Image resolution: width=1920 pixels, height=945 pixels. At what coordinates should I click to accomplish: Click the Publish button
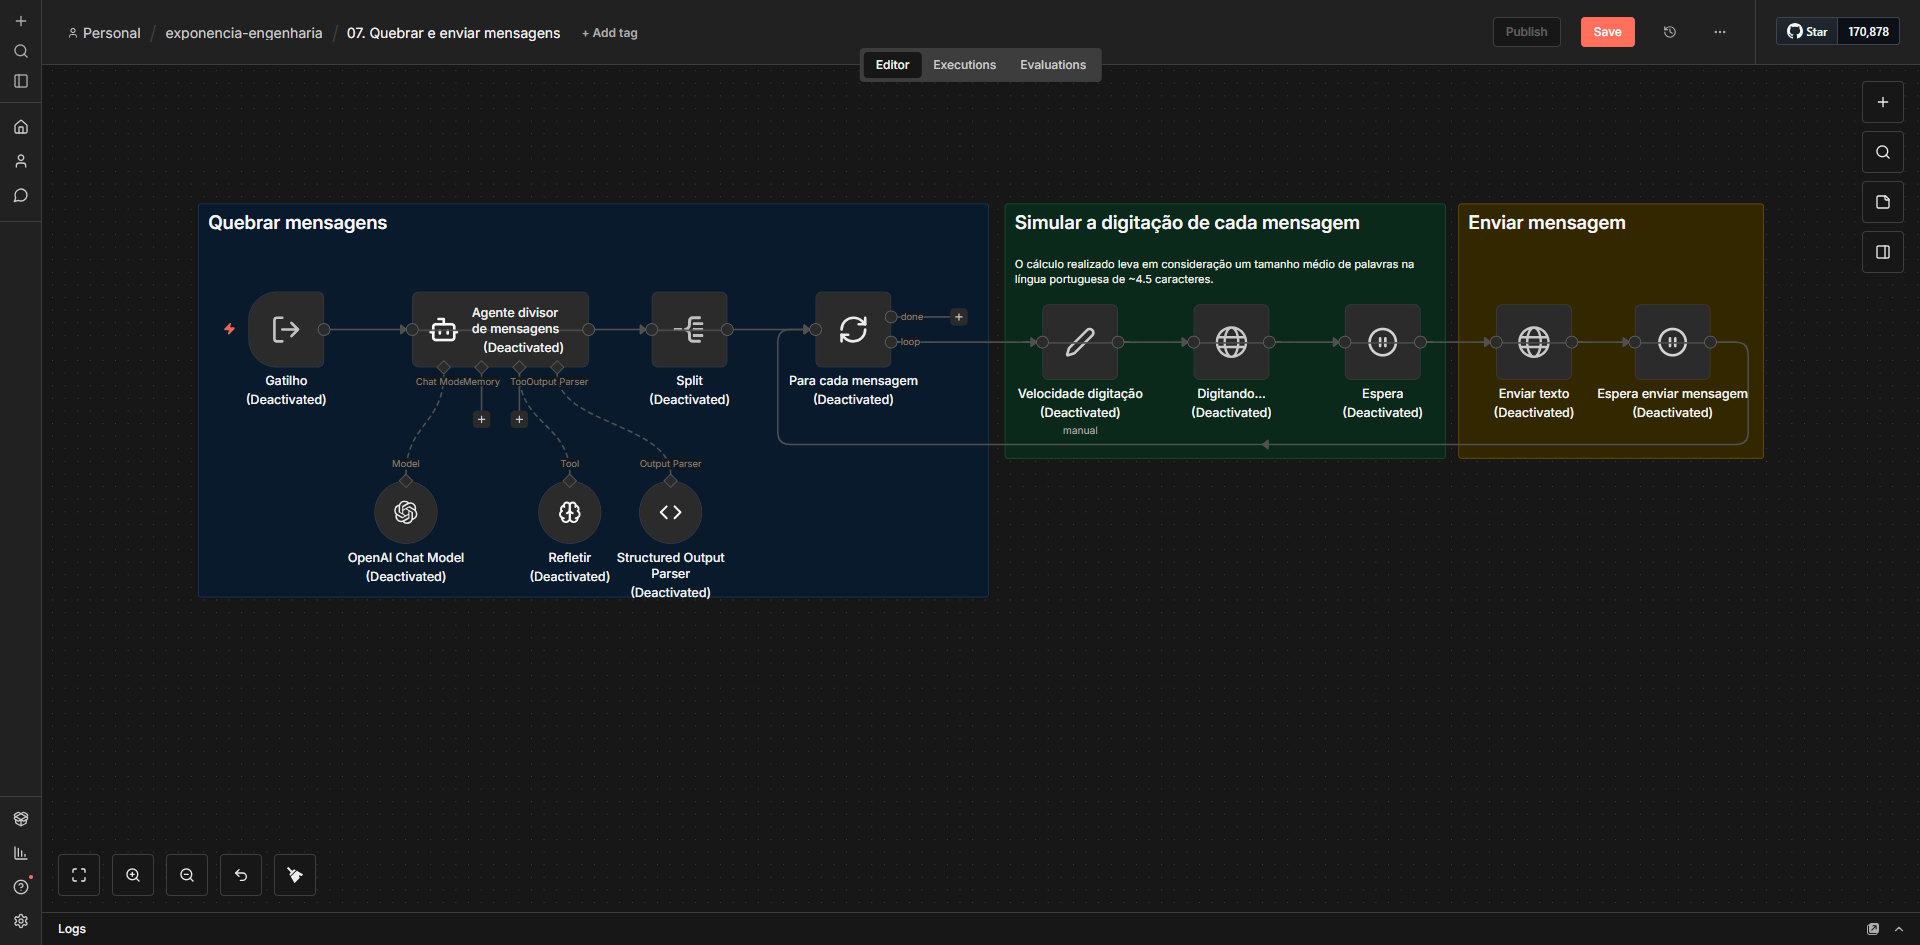coord(1526,32)
